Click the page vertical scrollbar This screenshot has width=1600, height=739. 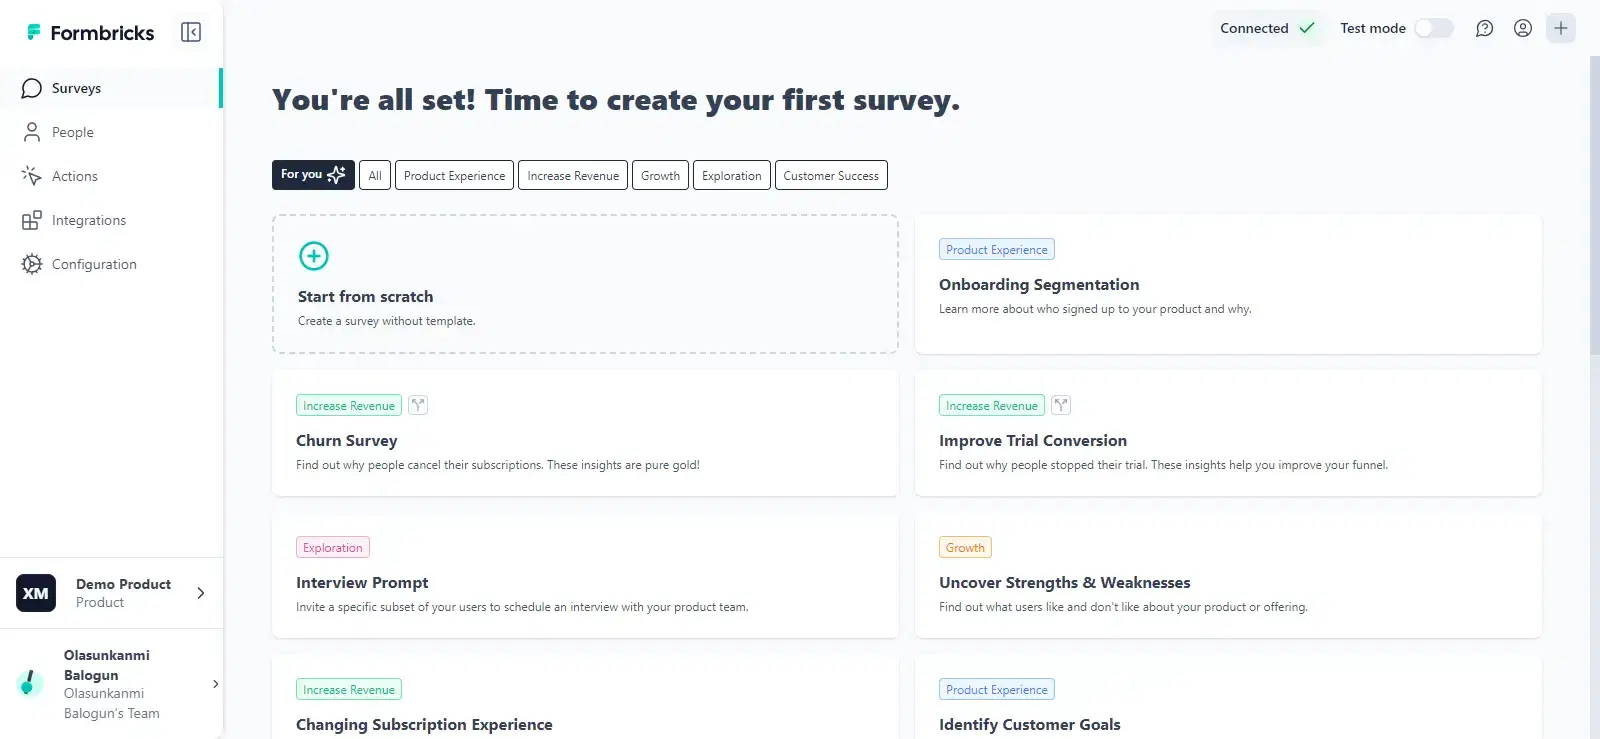1594,200
